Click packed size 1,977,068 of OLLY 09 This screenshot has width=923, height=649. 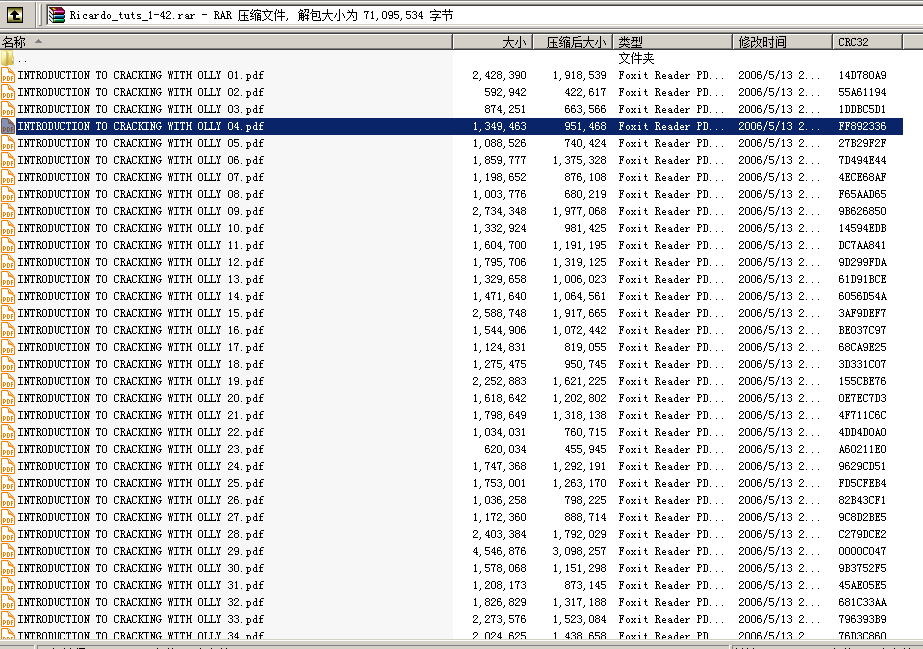pos(579,211)
